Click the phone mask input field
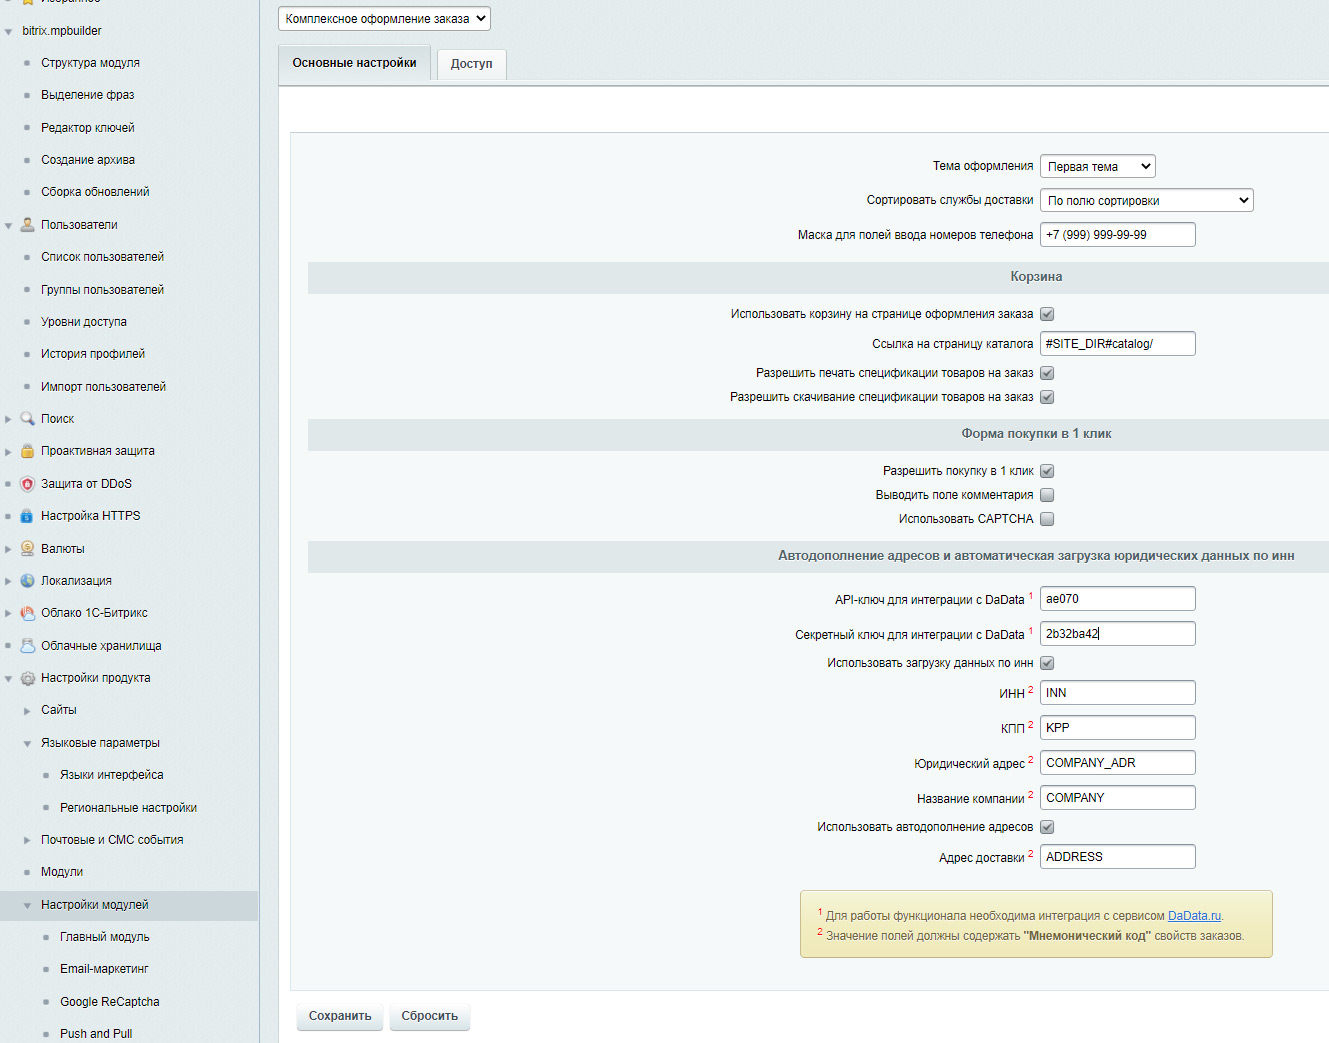The height and width of the screenshot is (1043, 1329). click(1117, 235)
